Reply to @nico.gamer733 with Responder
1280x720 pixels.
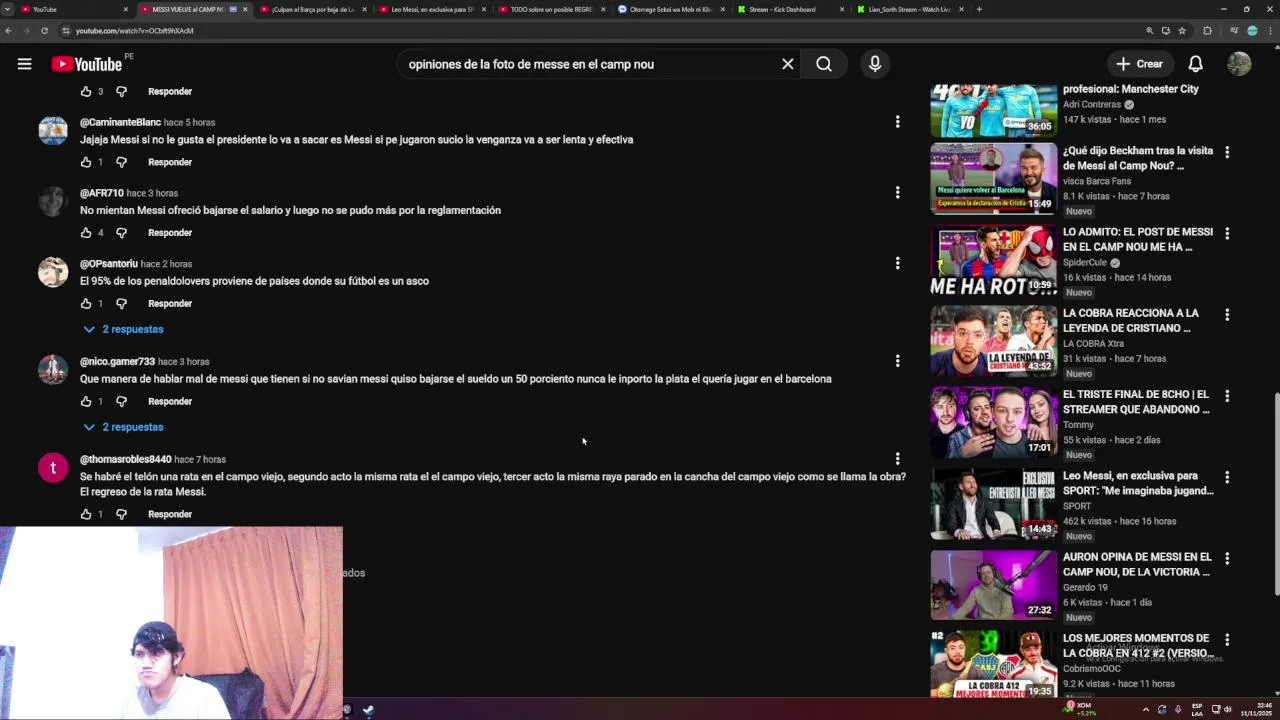pos(170,402)
